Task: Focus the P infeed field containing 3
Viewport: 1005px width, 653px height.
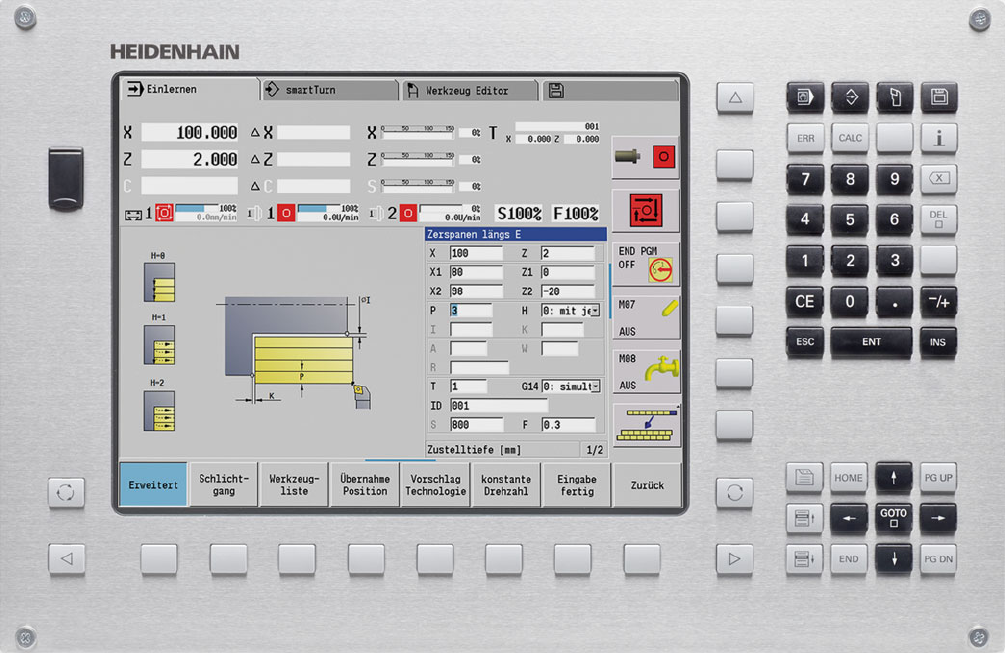Action: [471, 311]
